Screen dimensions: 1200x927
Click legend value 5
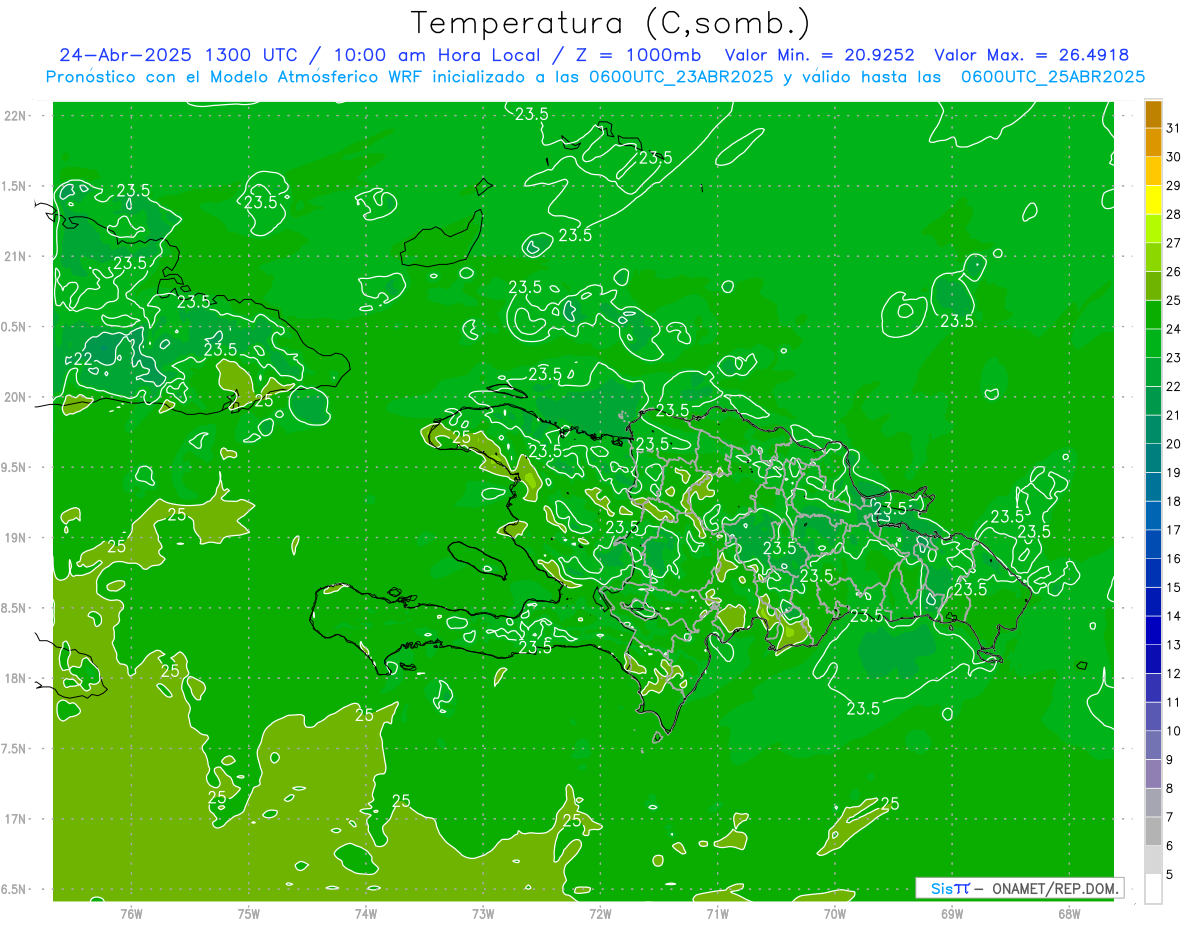pyautogui.click(x=1170, y=875)
